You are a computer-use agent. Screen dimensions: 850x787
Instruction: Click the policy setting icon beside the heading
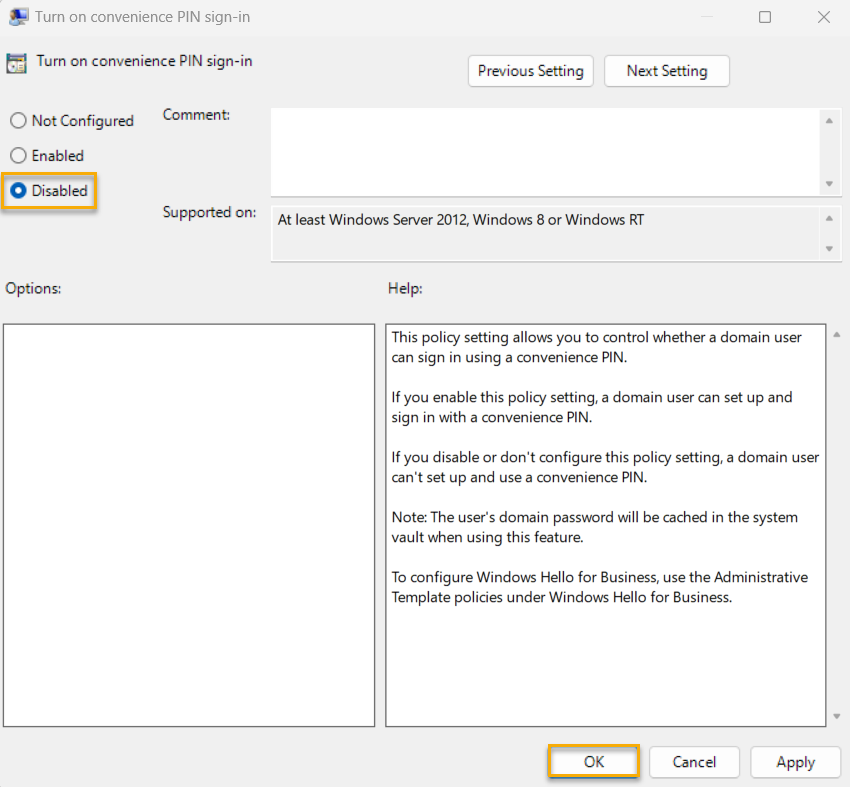click(x=16, y=63)
